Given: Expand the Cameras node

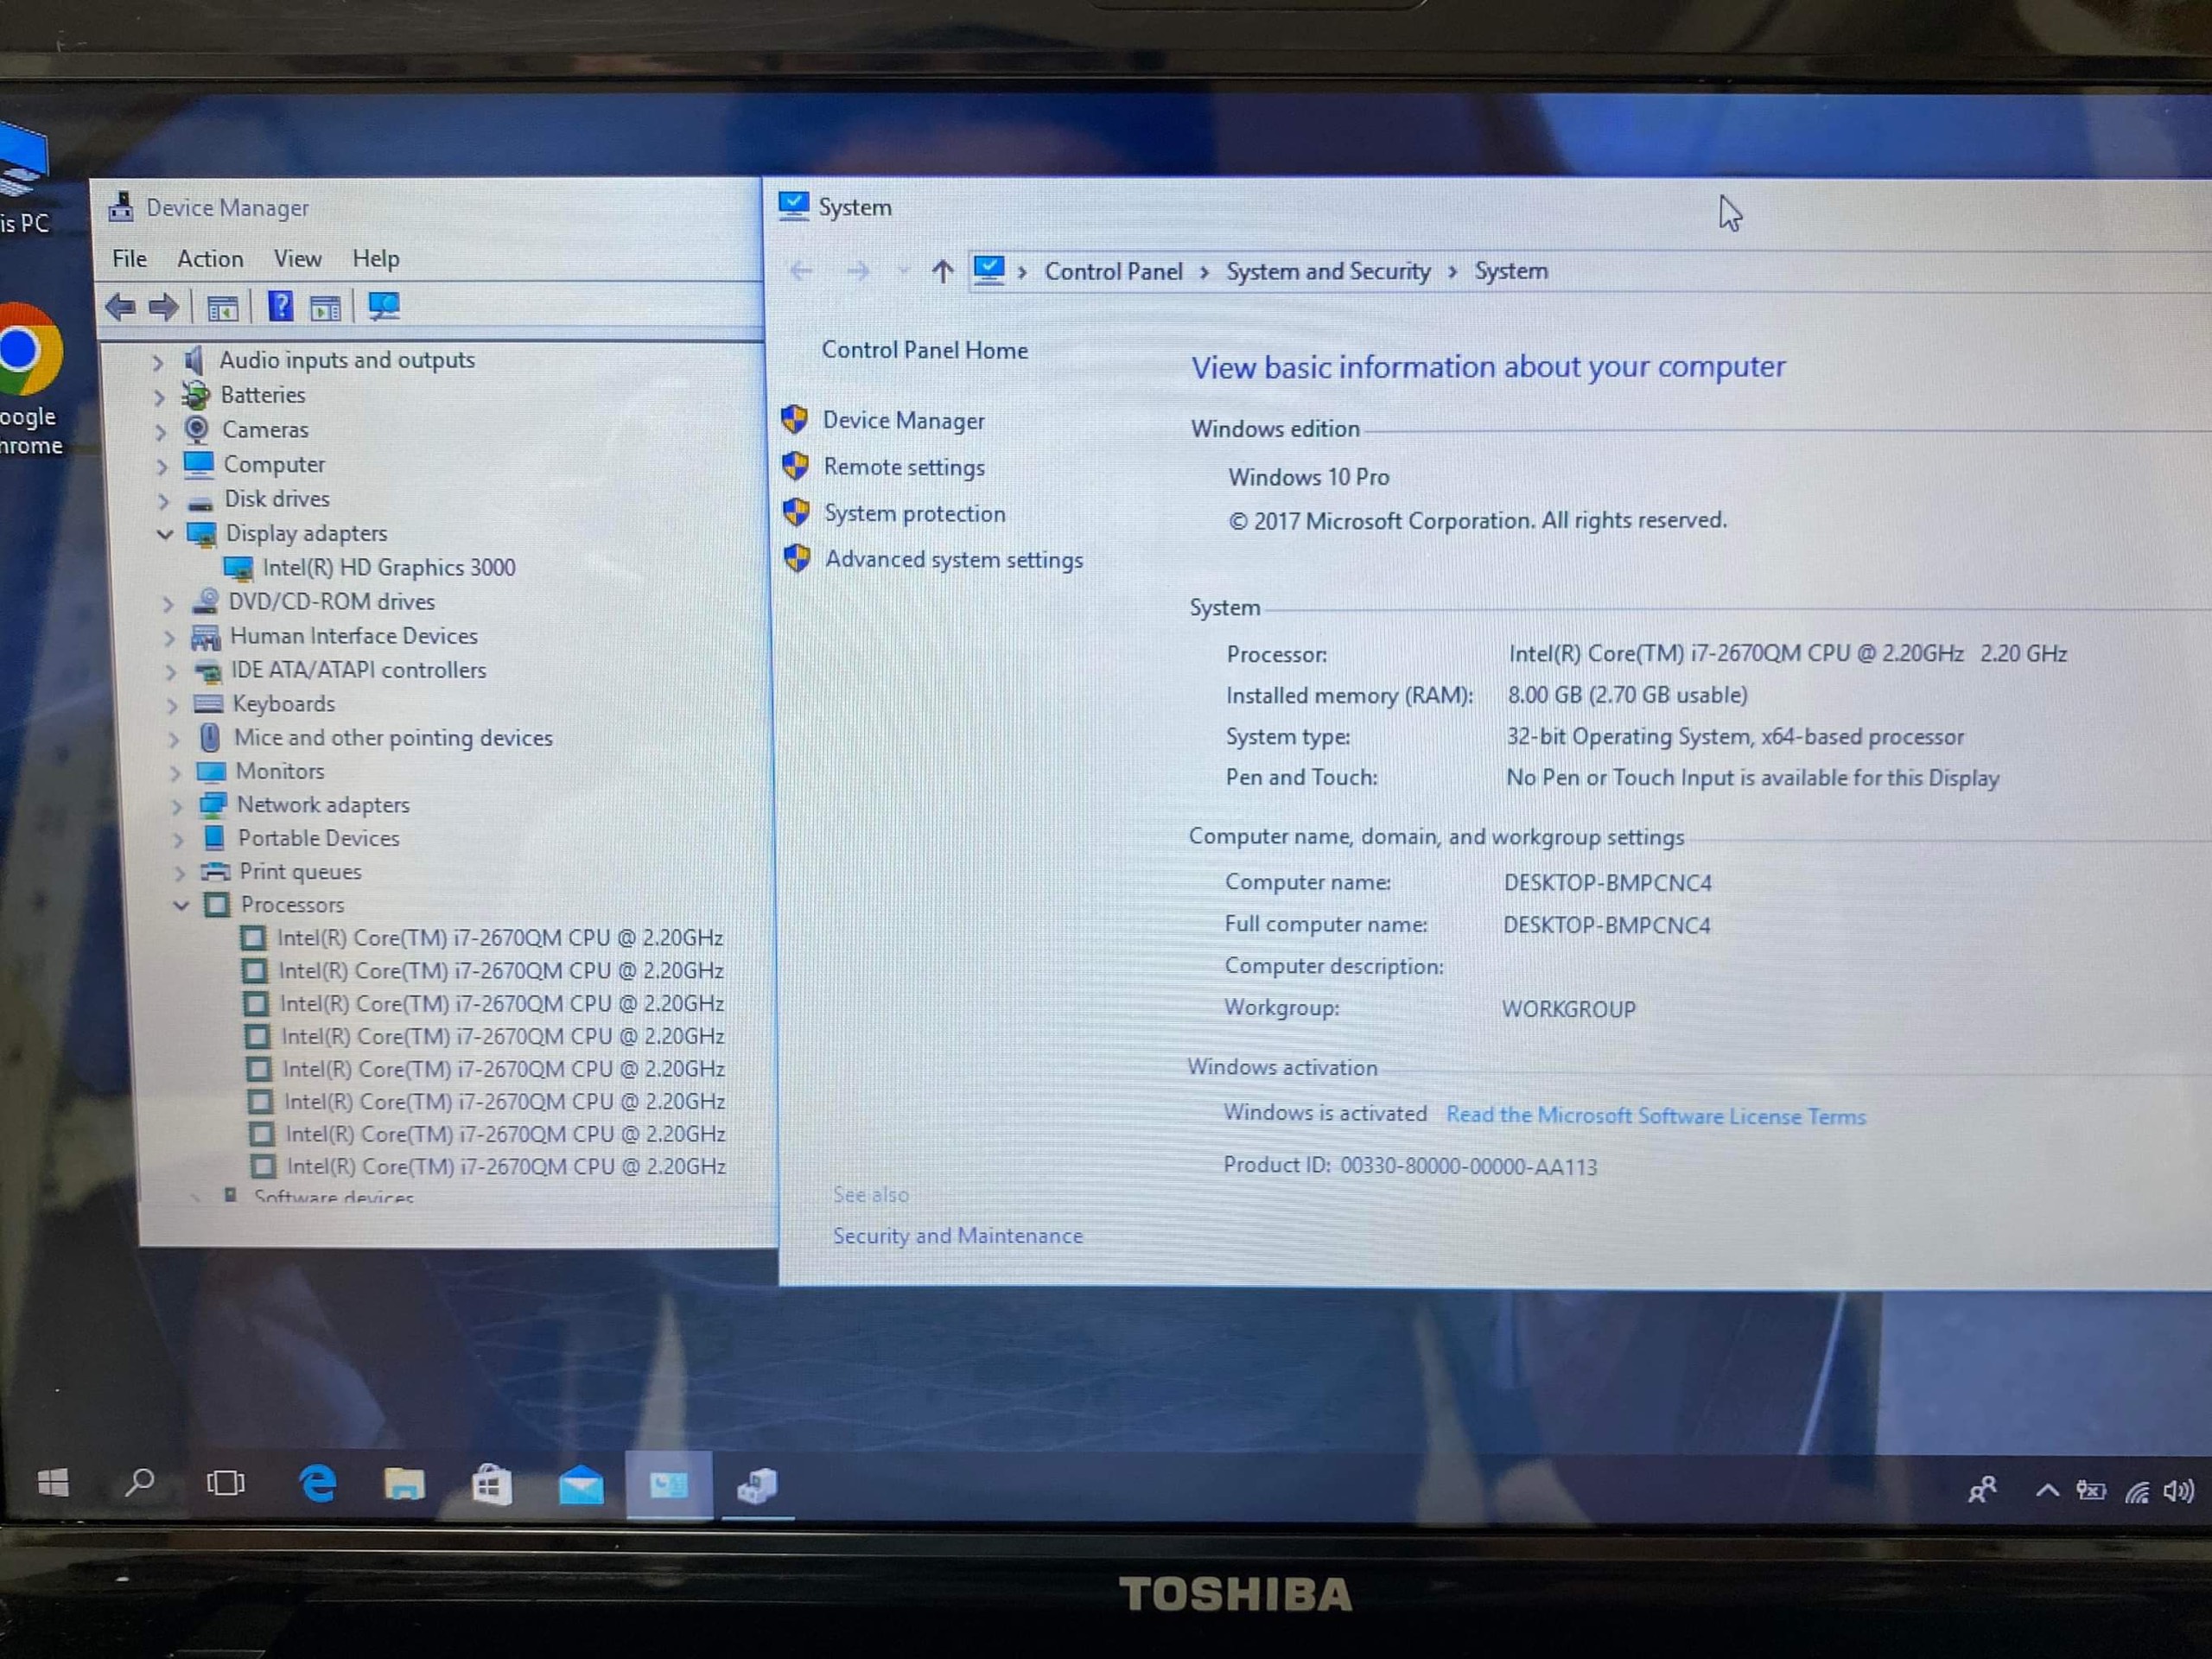Looking at the screenshot, I should tap(161, 431).
